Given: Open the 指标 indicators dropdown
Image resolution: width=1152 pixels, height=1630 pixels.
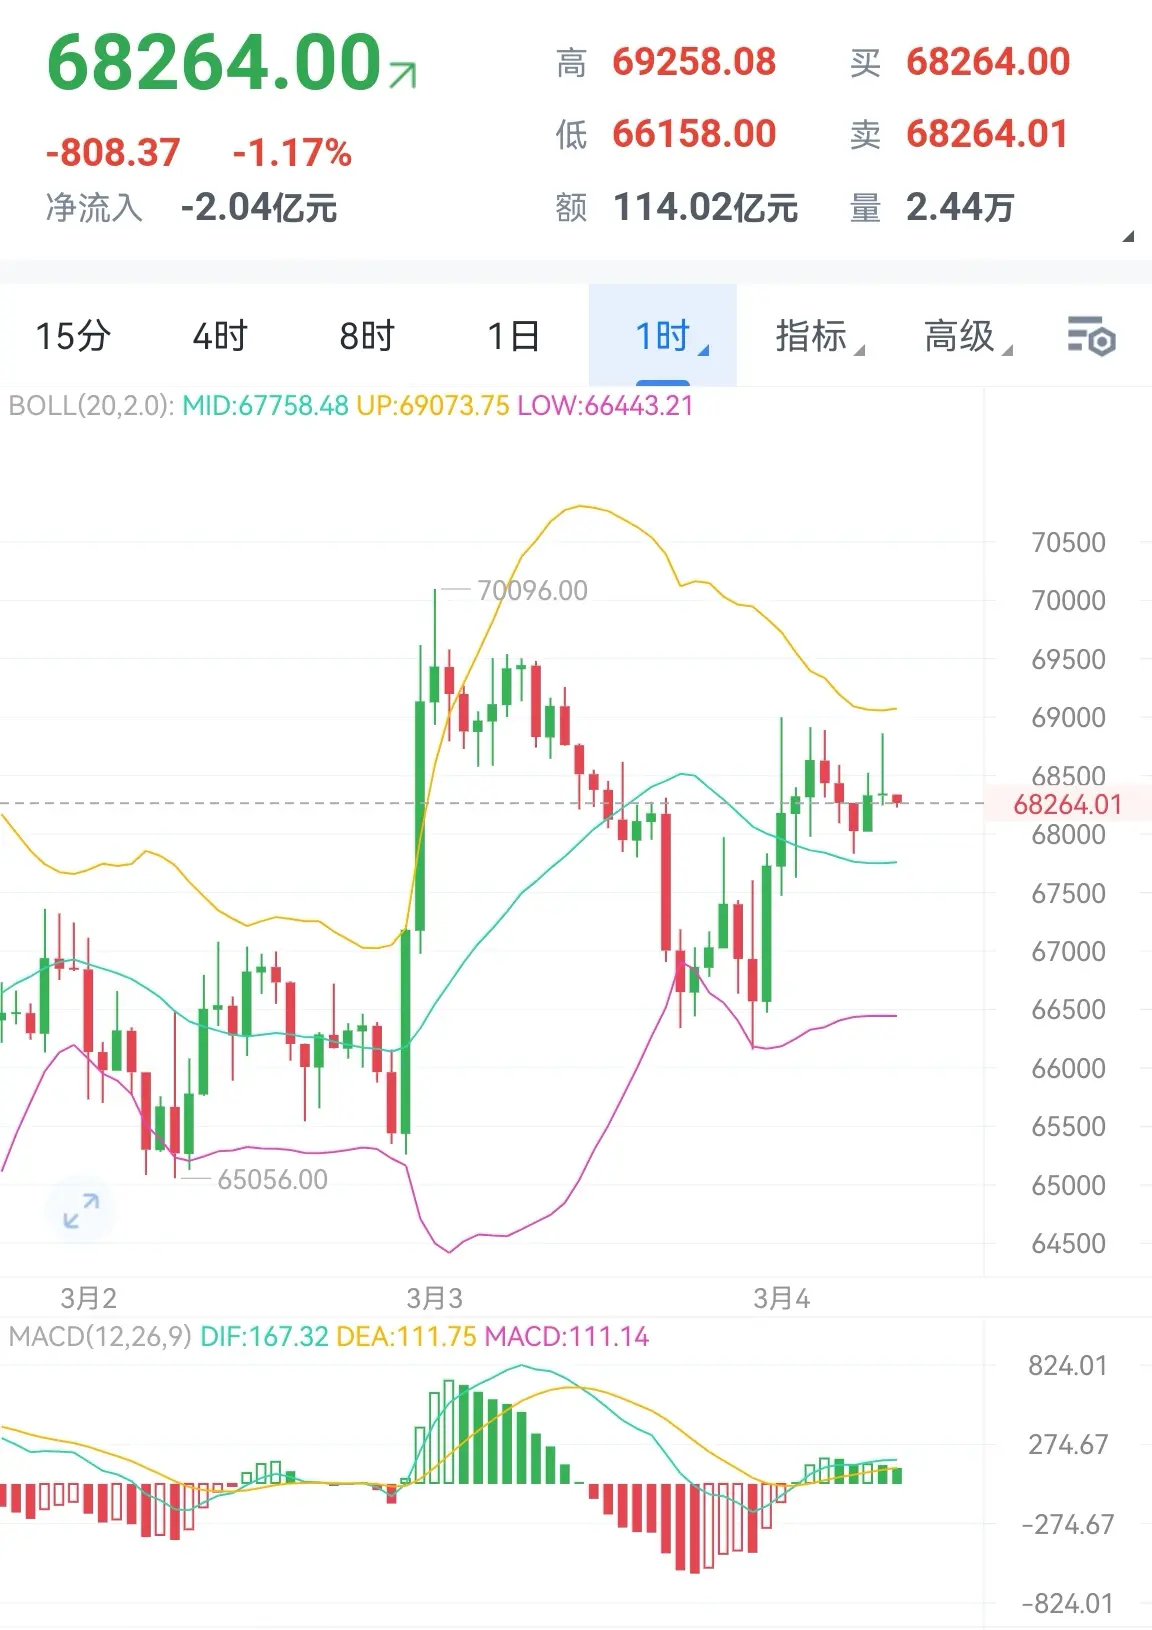Looking at the screenshot, I should coord(819,336).
